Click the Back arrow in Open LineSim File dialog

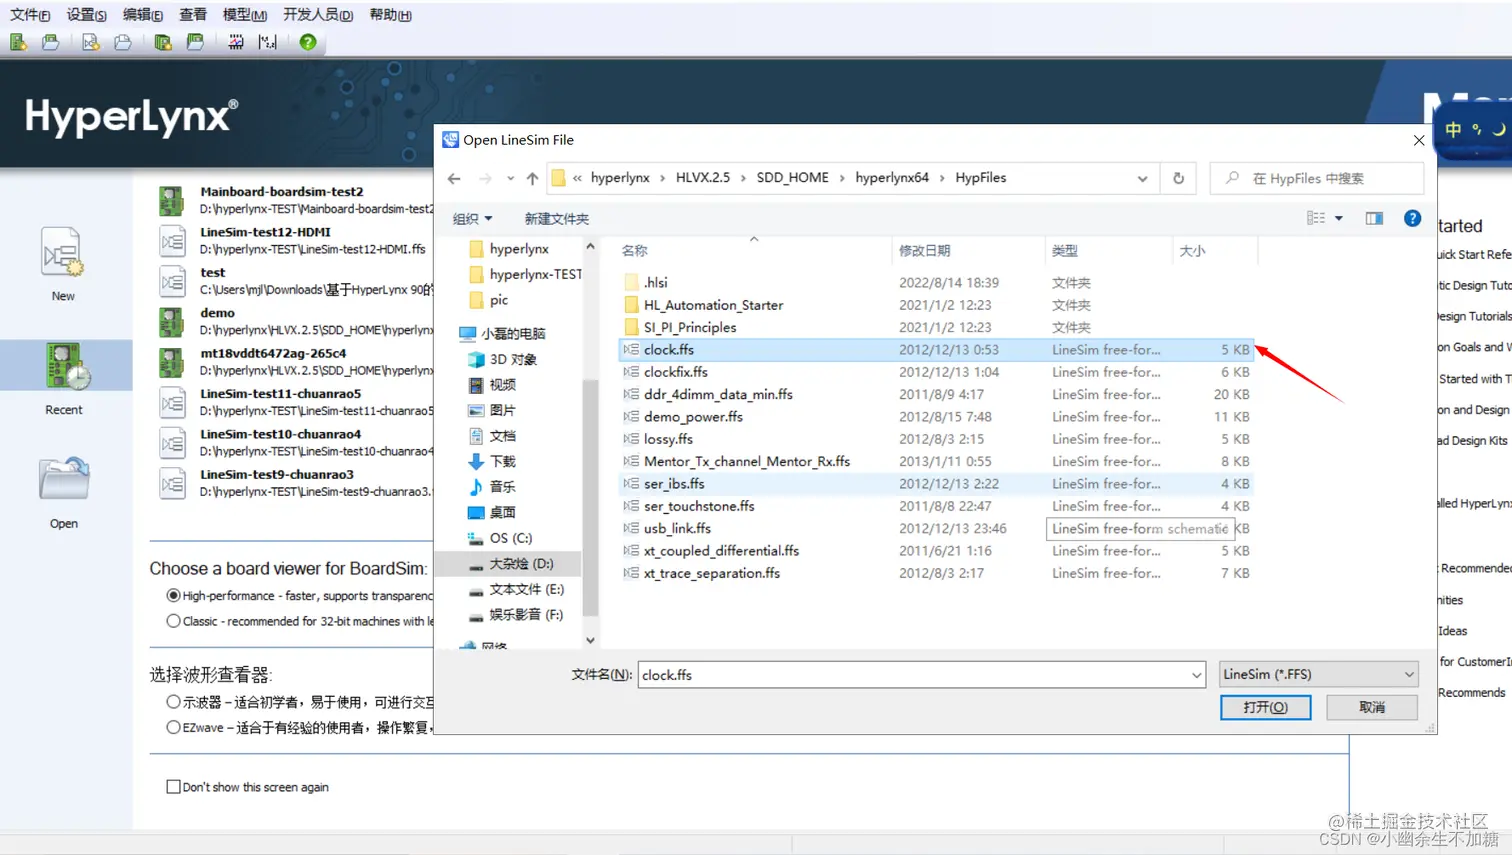(x=454, y=178)
